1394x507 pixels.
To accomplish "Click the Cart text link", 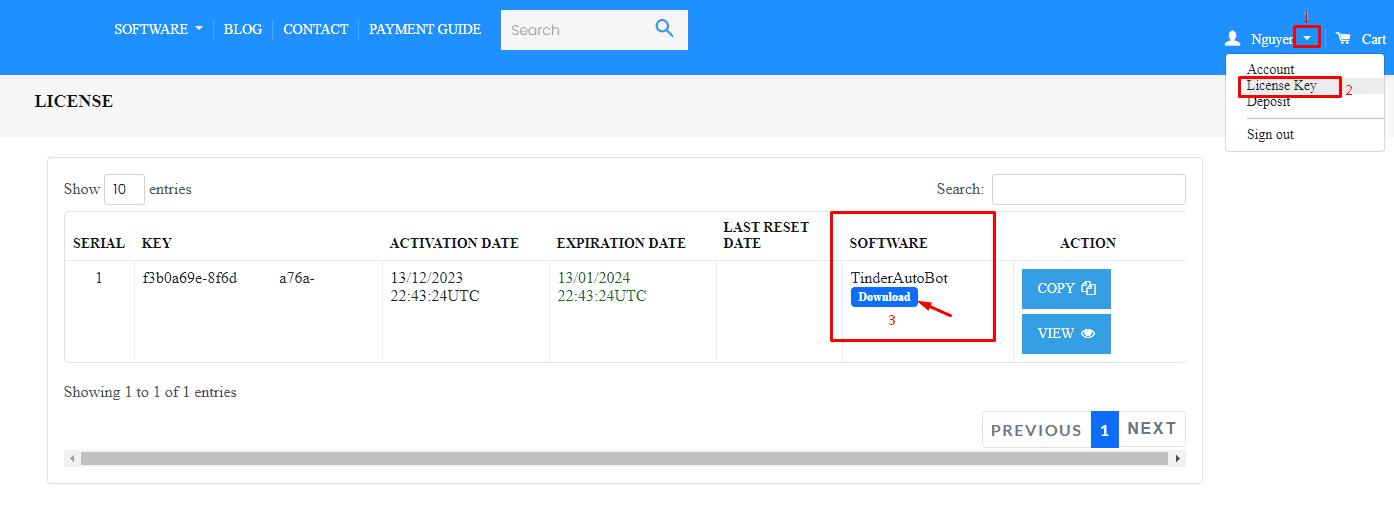I will [x=1374, y=39].
